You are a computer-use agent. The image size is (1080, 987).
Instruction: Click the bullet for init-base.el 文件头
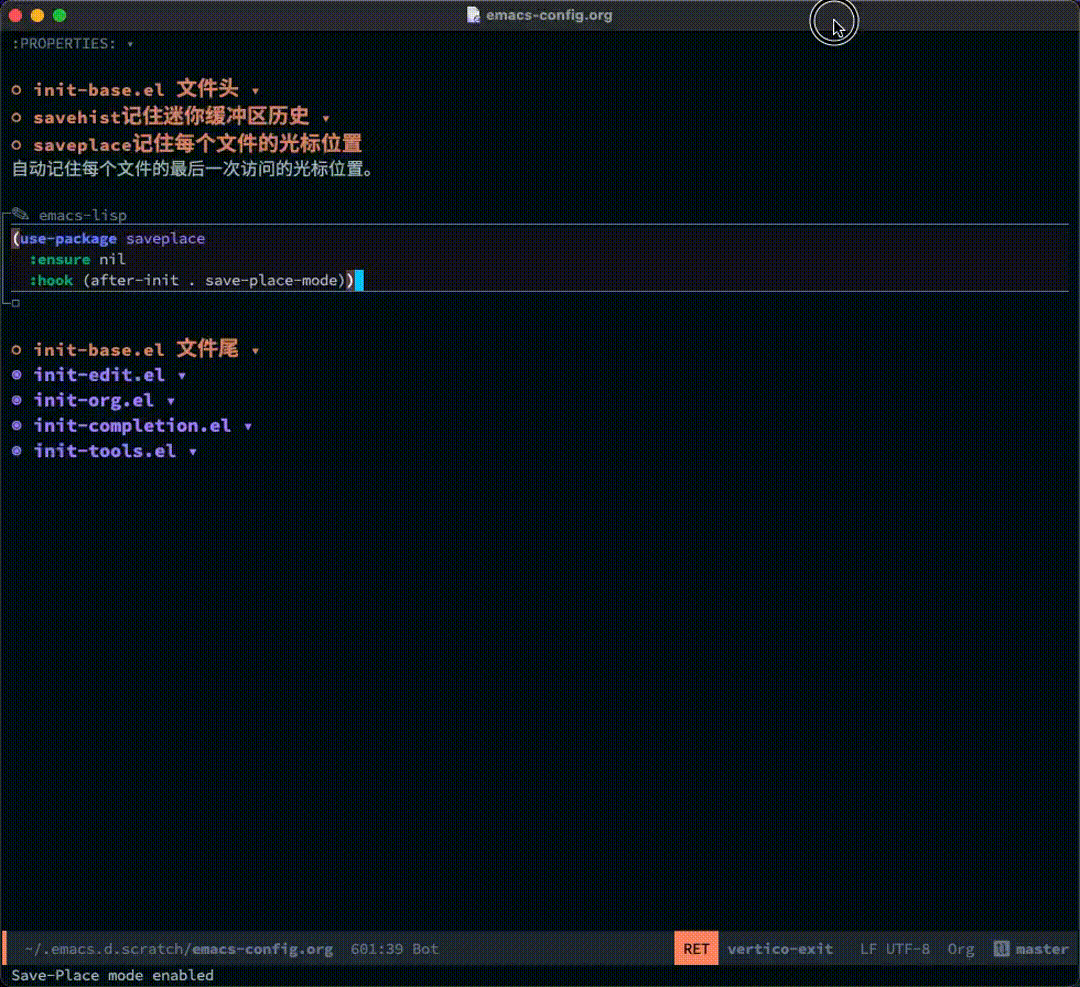point(17,90)
